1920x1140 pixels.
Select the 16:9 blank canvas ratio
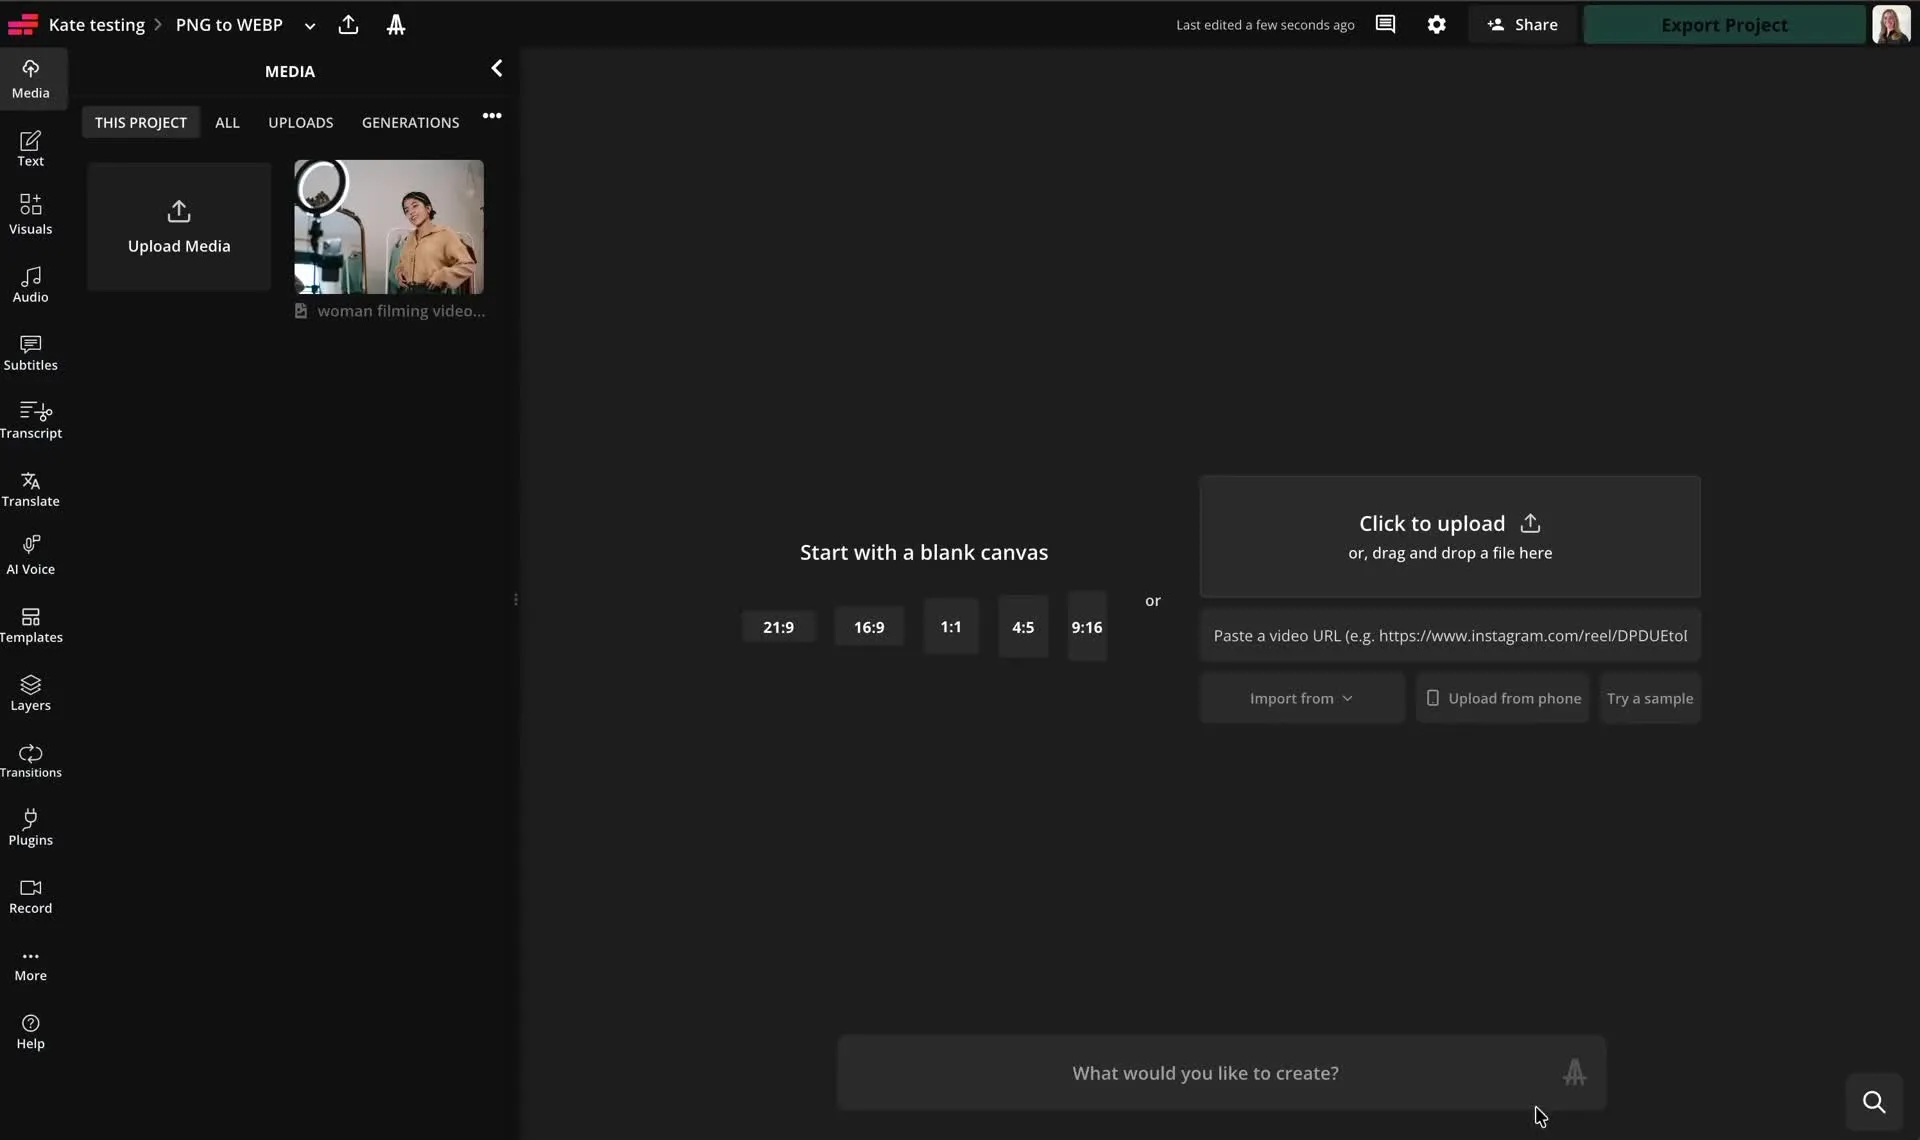coord(868,627)
